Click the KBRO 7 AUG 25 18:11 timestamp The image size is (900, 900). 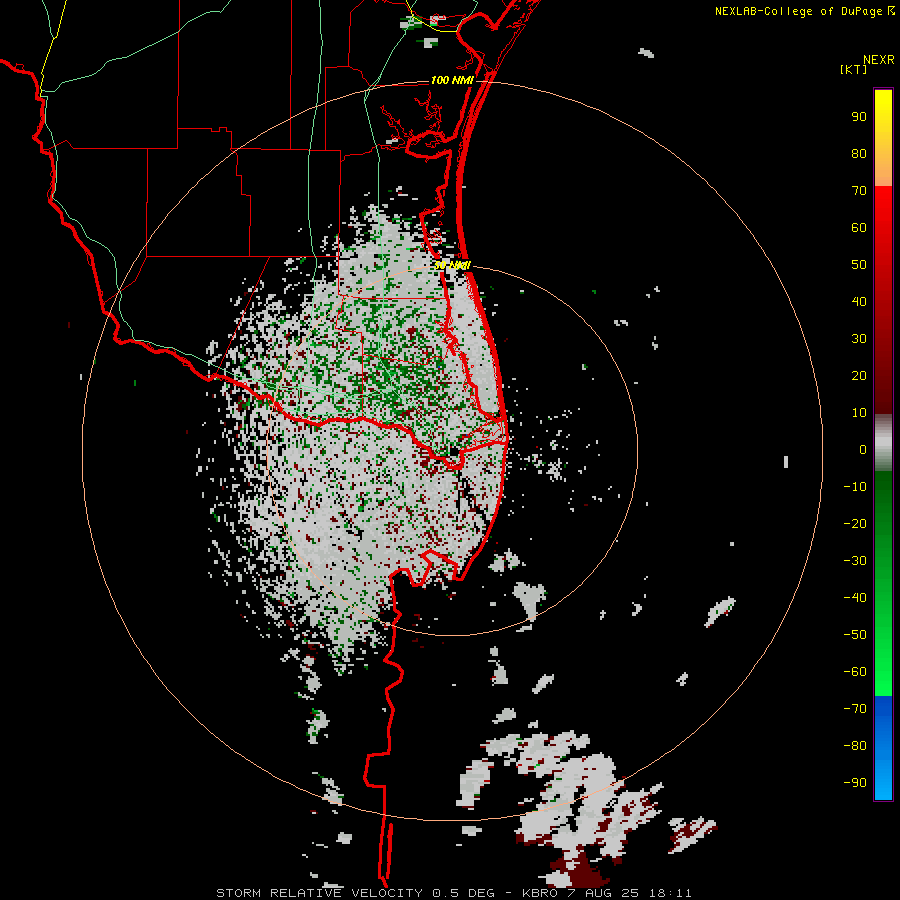tap(606, 893)
